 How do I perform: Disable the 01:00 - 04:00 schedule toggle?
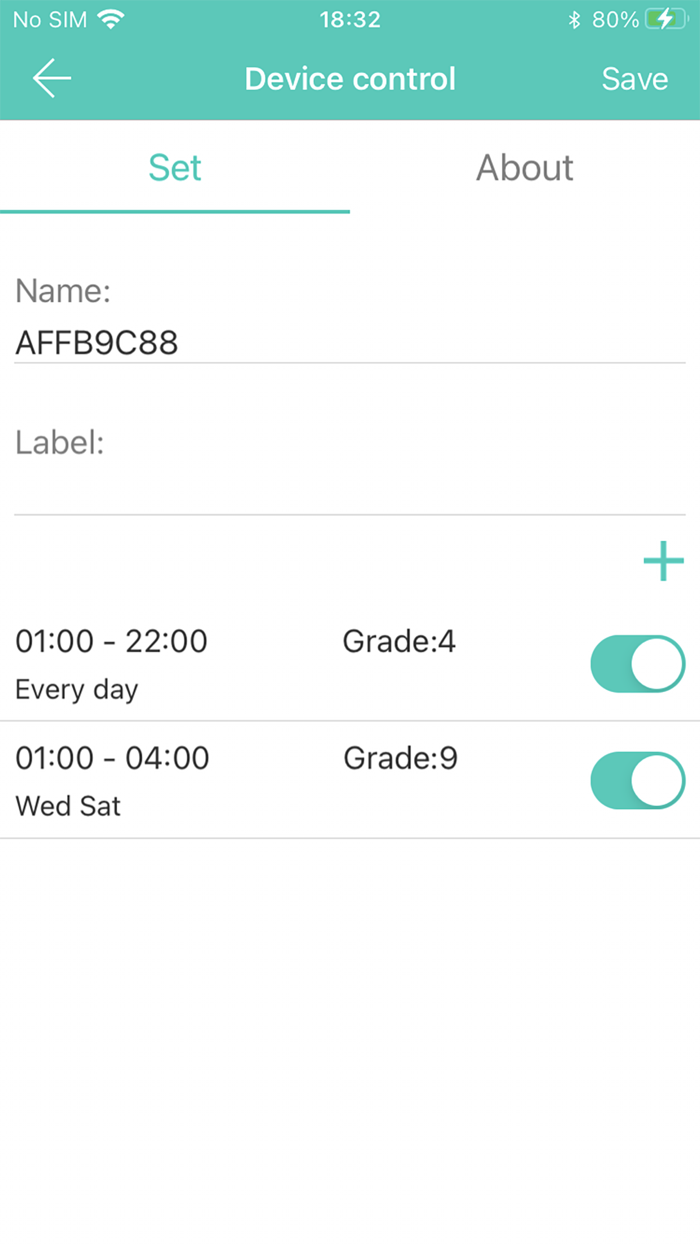tap(637, 780)
